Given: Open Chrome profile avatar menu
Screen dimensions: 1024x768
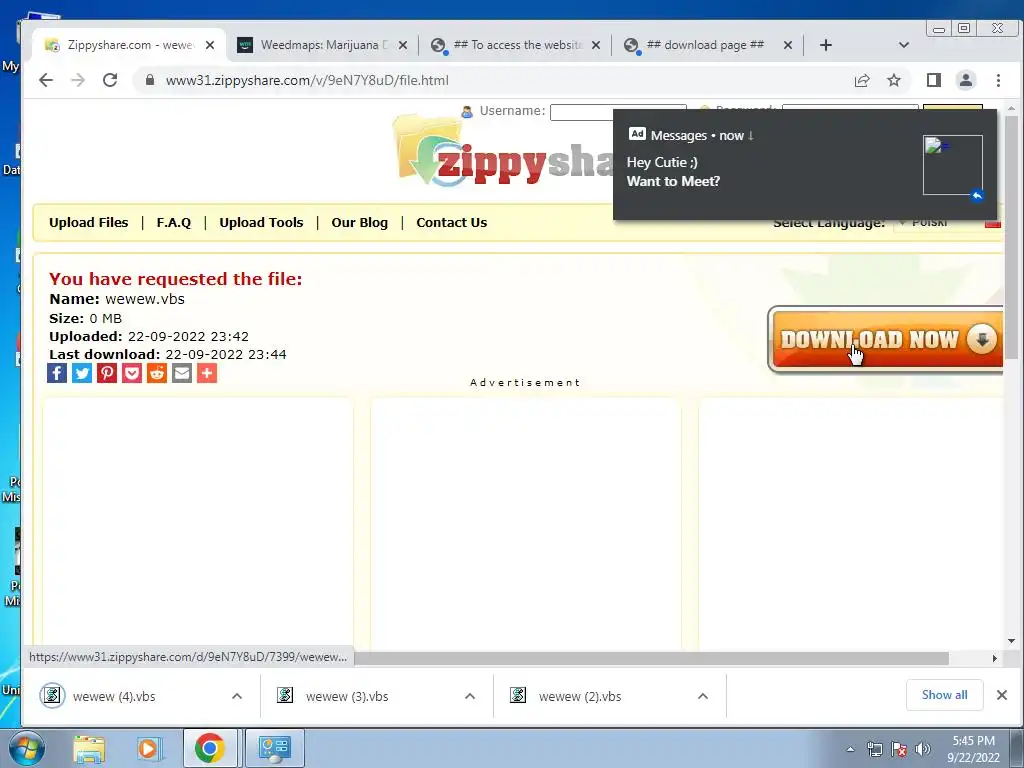Looking at the screenshot, I should (x=965, y=80).
